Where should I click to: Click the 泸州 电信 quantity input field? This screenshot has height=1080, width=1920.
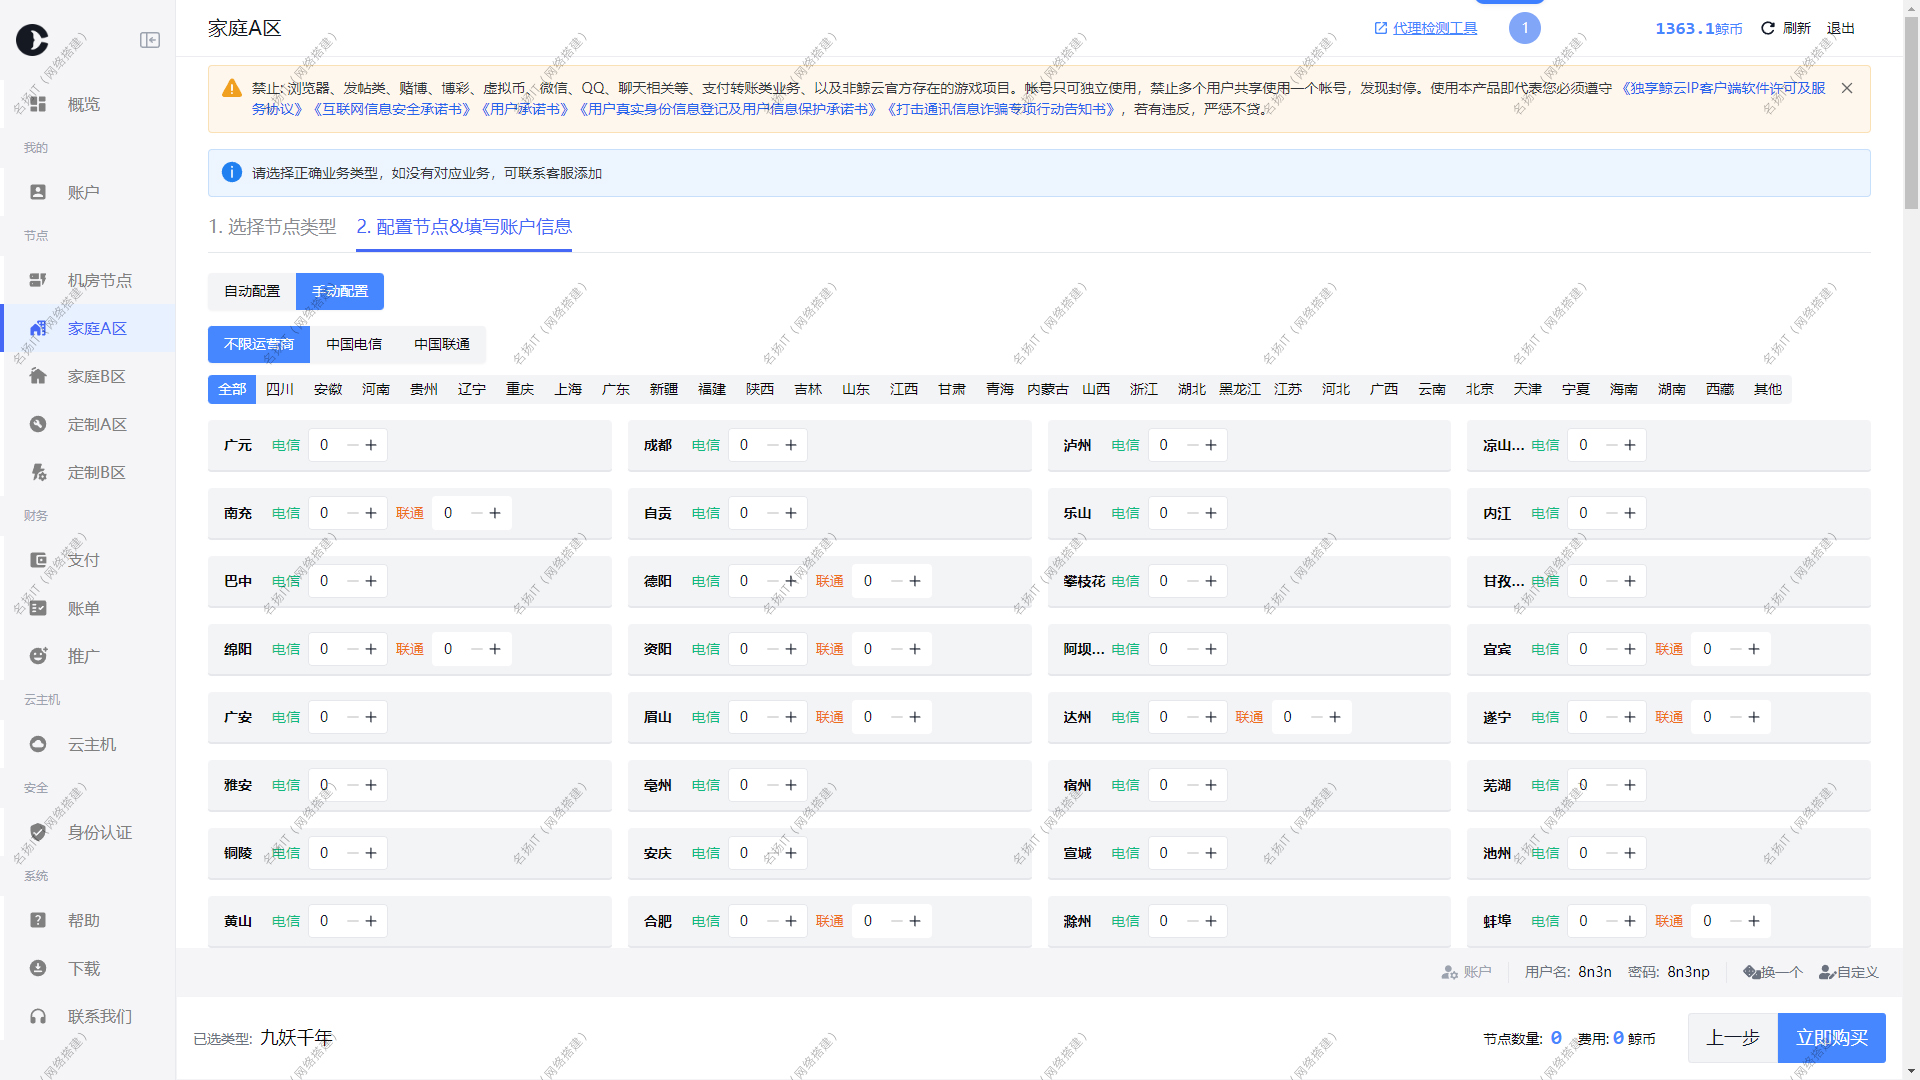click(x=1163, y=445)
